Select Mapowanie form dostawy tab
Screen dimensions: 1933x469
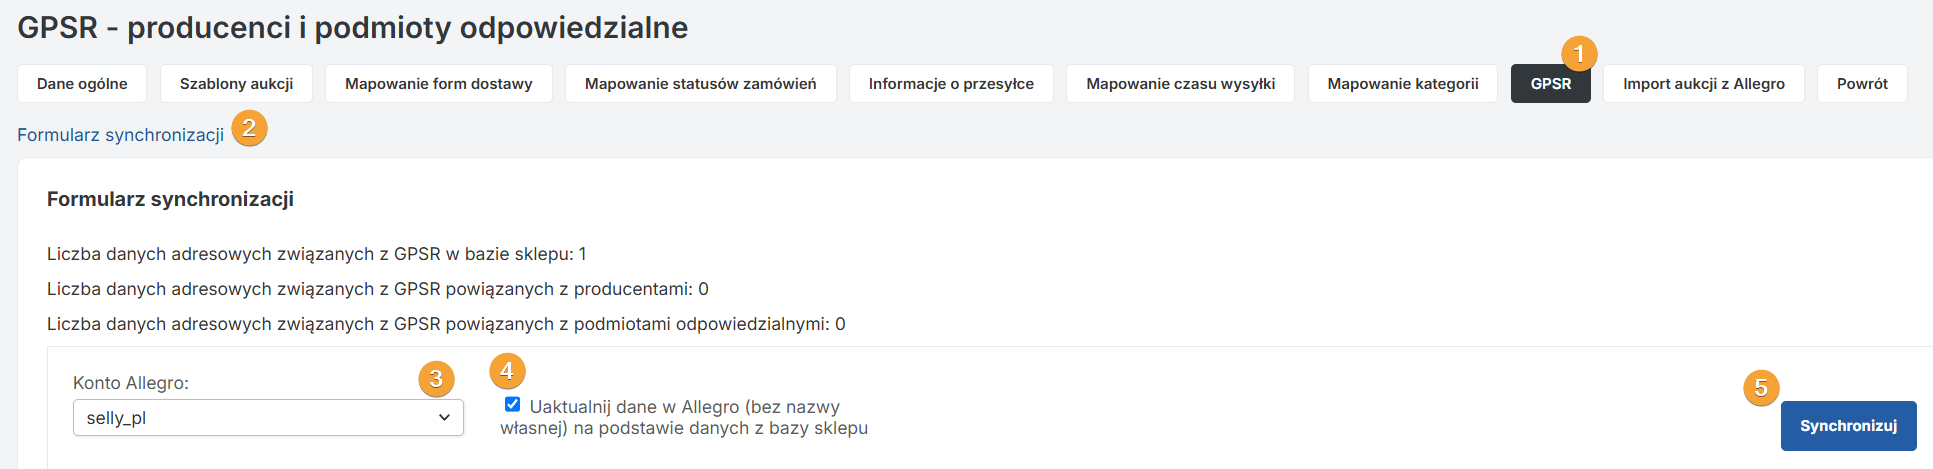[x=438, y=84]
